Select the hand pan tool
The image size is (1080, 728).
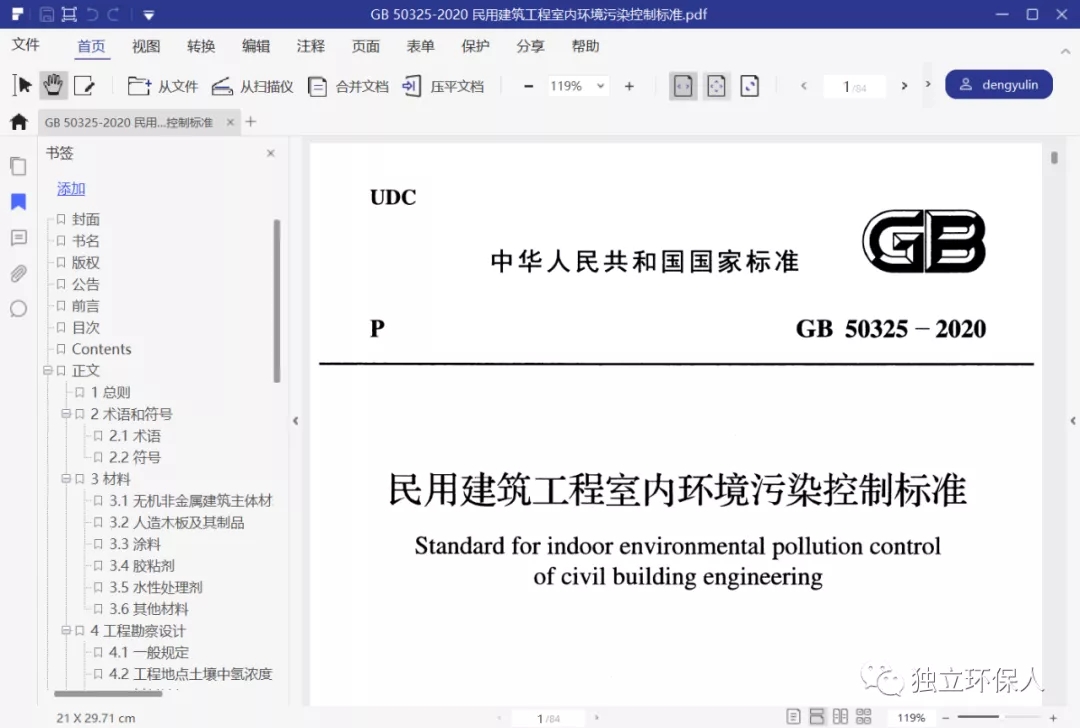tap(53, 86)
